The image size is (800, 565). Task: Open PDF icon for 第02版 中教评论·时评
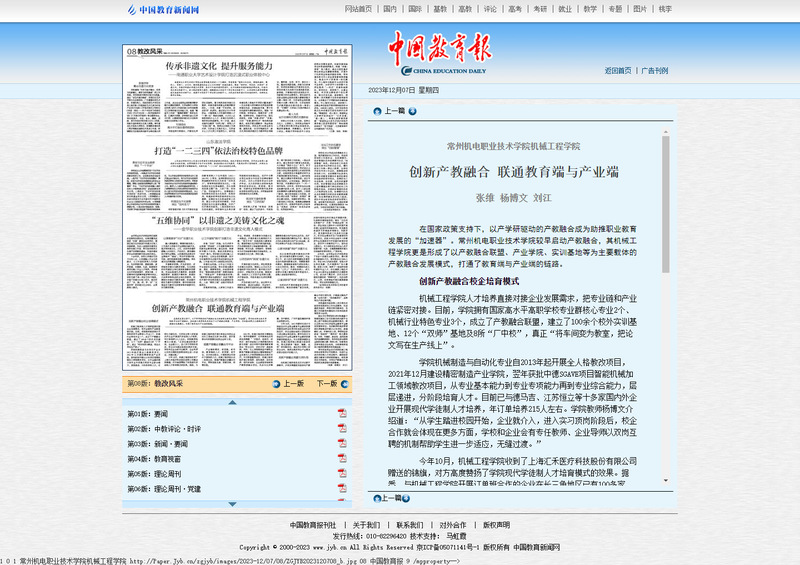pos(341,428)
